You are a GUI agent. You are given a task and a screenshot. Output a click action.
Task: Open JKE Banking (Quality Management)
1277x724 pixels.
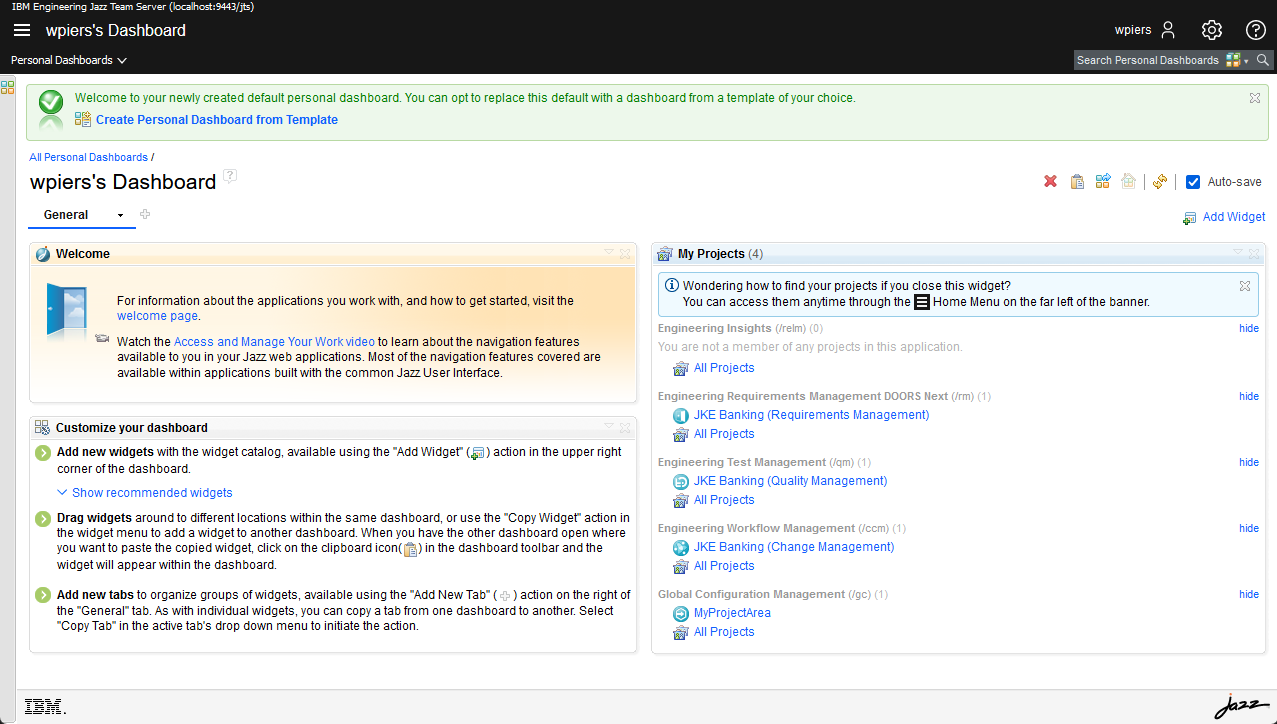coord(790,481)
